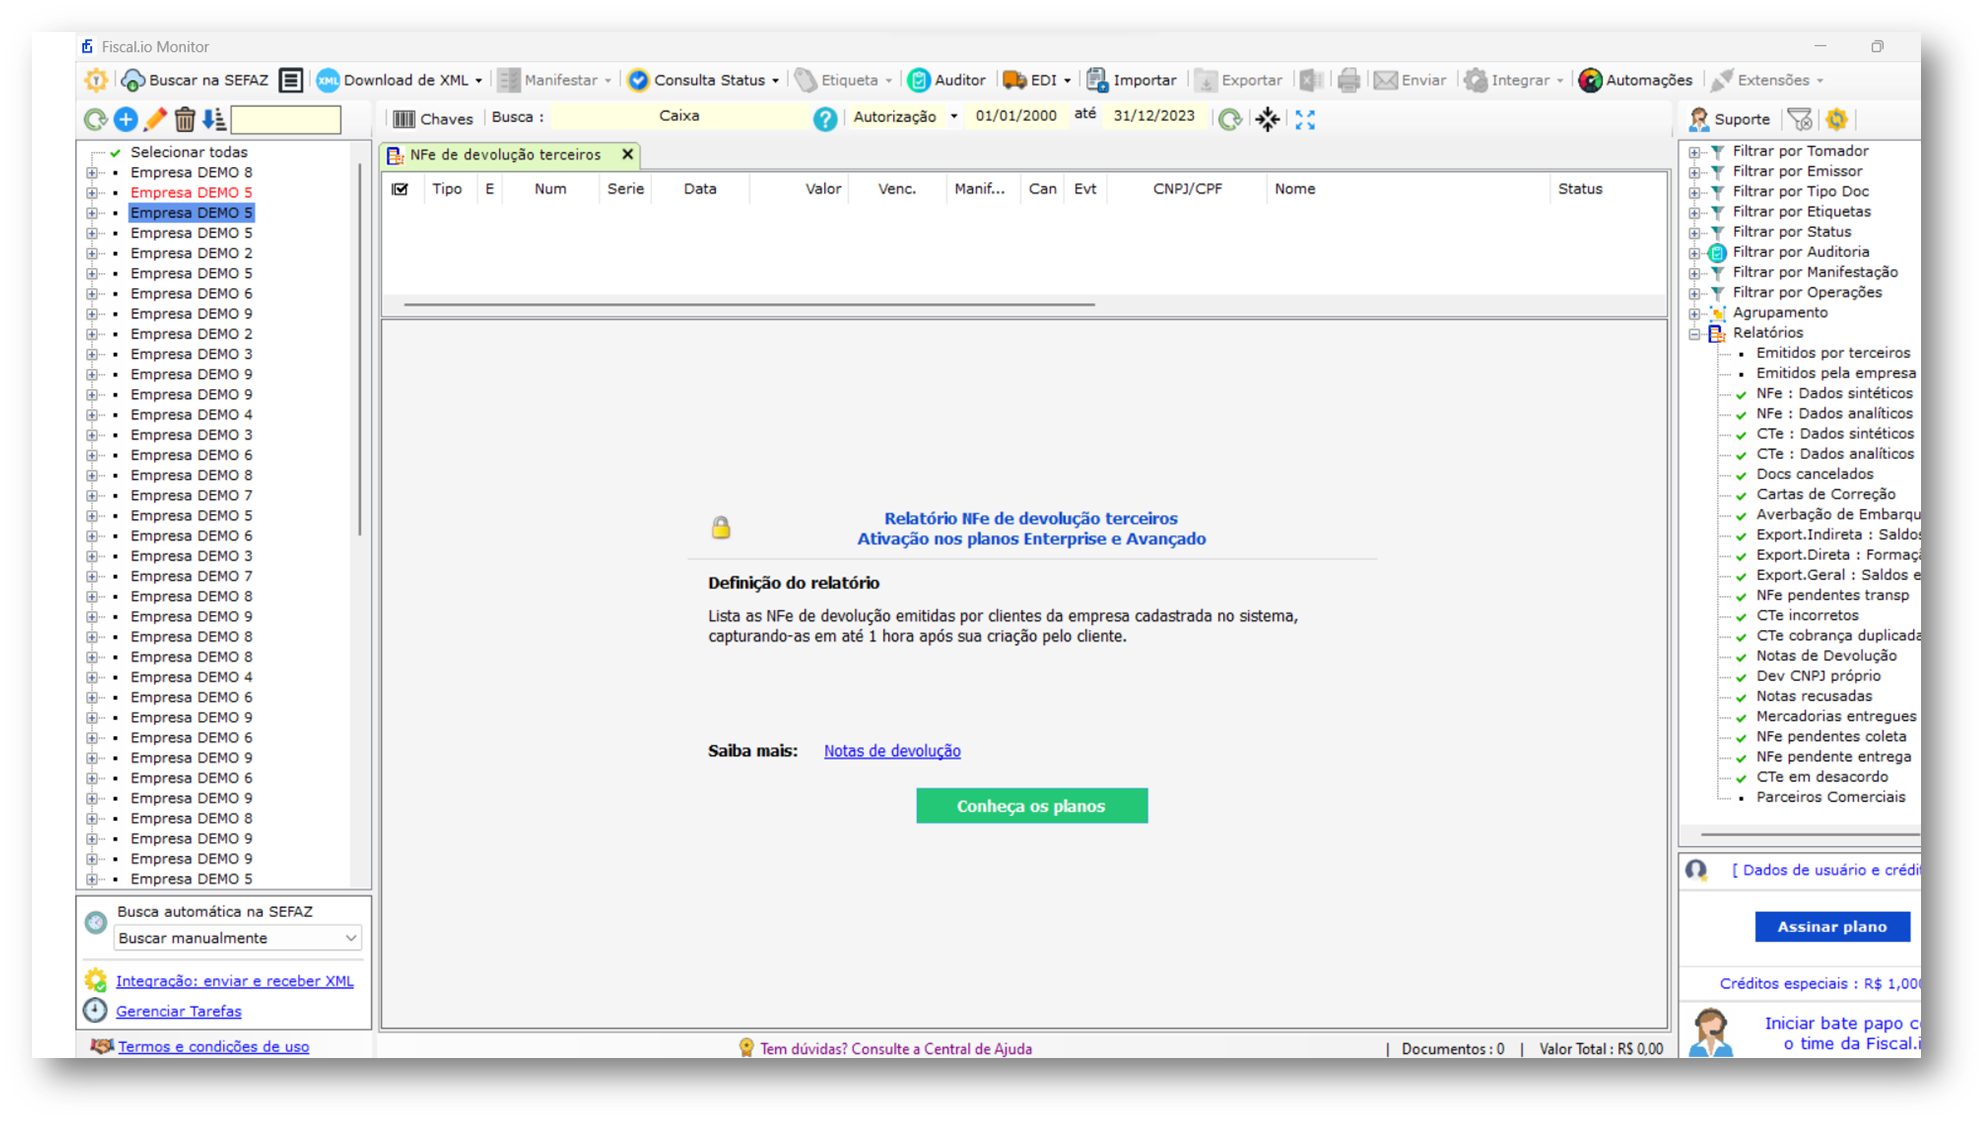This screenshot has width=1986, height=1123.
Task: Collapse the Relatórios tree node
Action: tap(1694, 334)
